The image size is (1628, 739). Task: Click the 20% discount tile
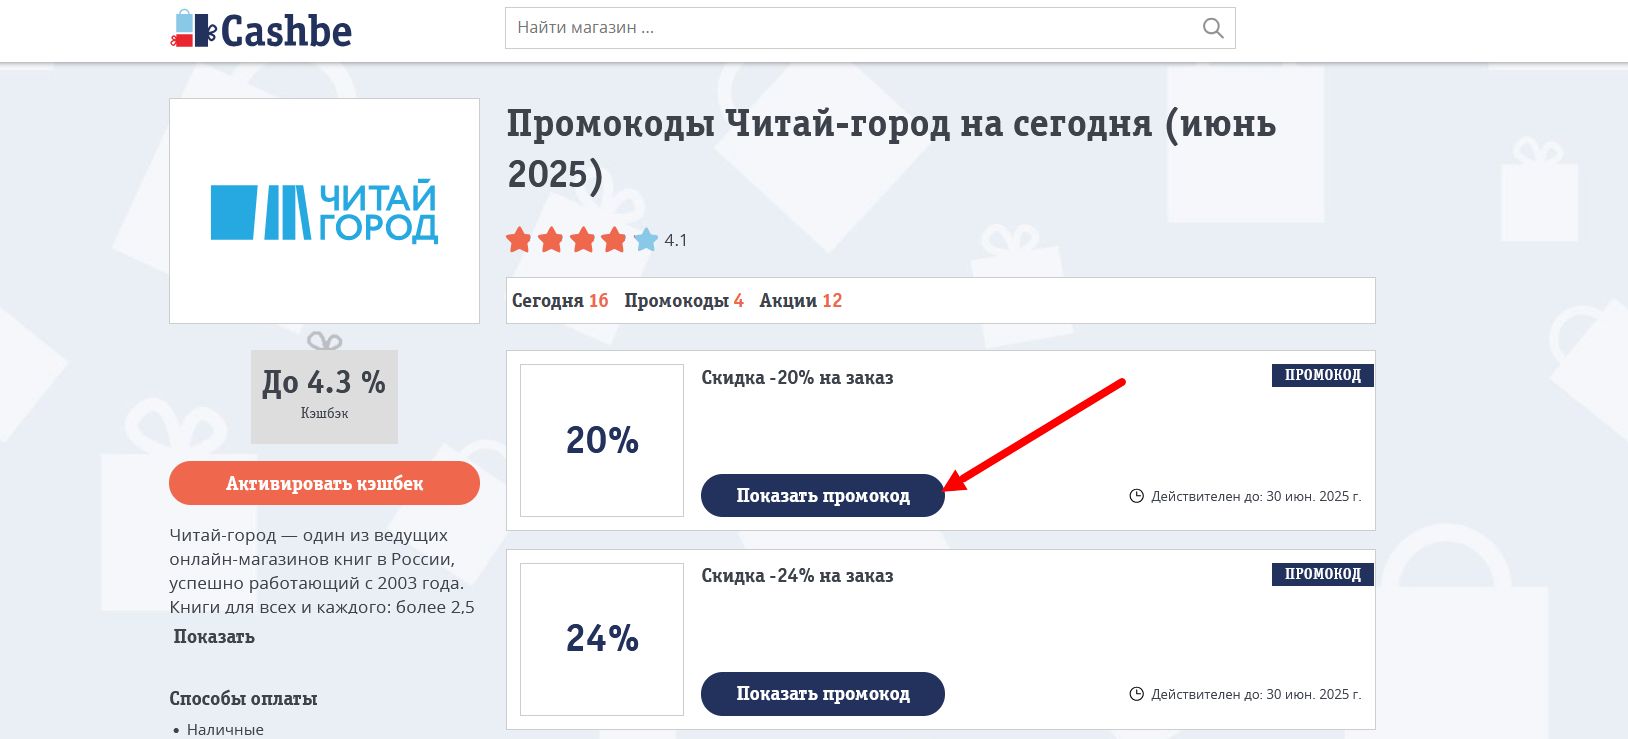(602, 440)
